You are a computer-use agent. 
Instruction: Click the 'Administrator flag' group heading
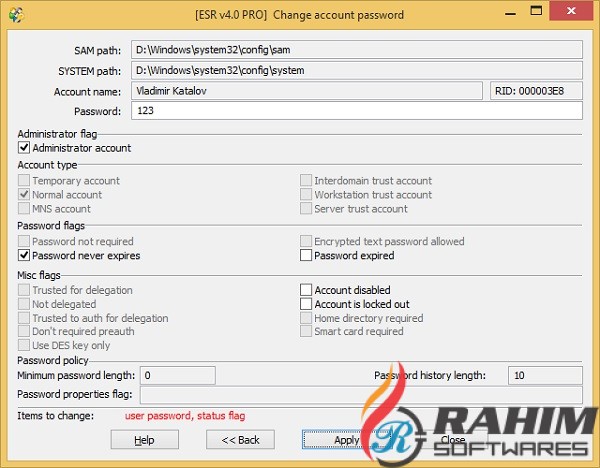click(x=57, y=134)
